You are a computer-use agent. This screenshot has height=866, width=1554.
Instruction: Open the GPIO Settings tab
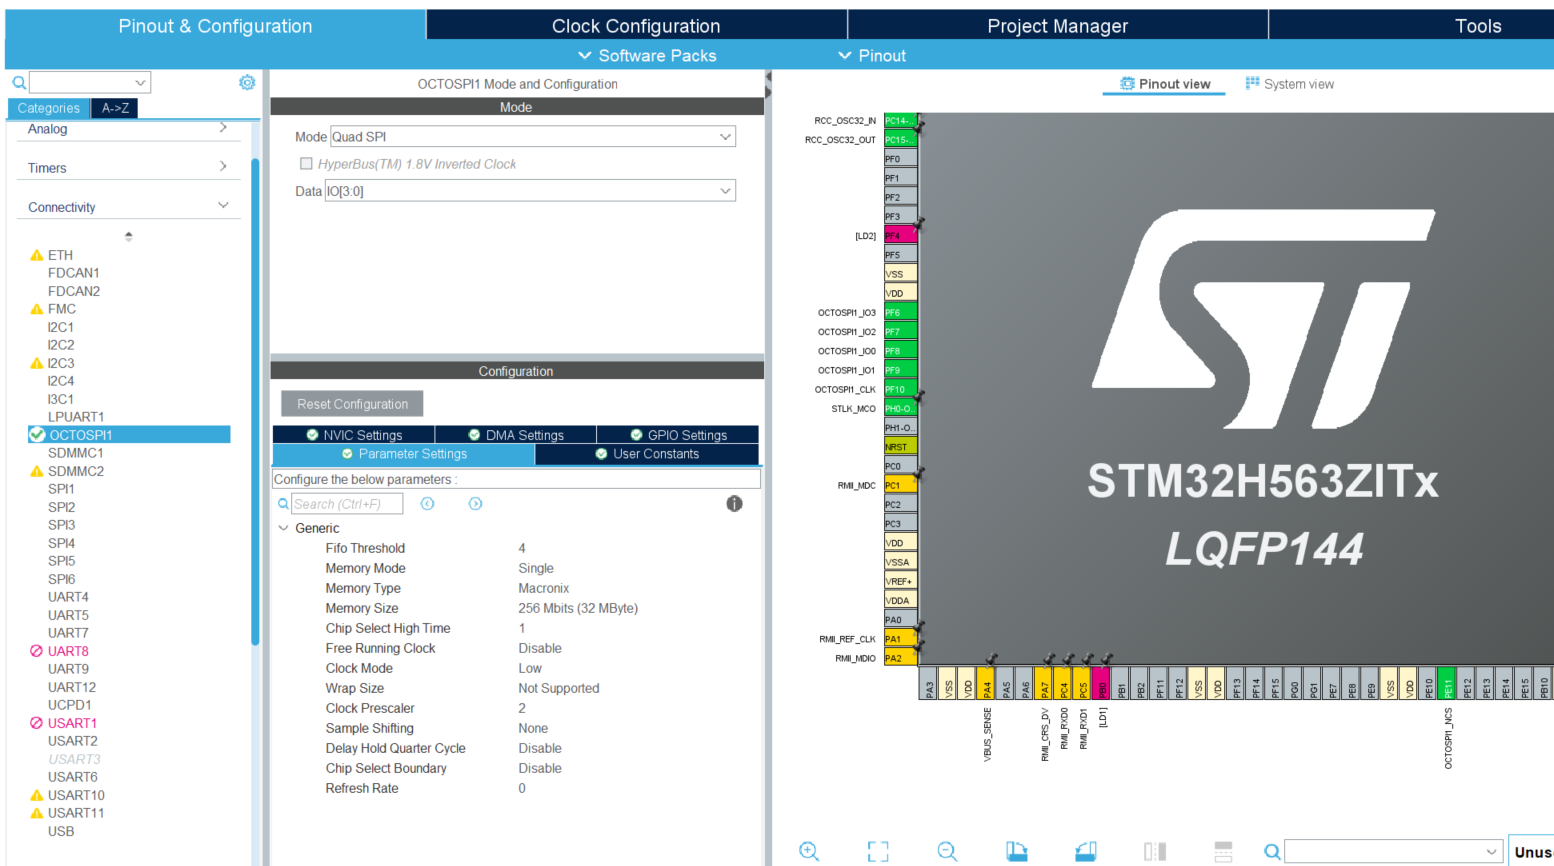coord(678,434)
